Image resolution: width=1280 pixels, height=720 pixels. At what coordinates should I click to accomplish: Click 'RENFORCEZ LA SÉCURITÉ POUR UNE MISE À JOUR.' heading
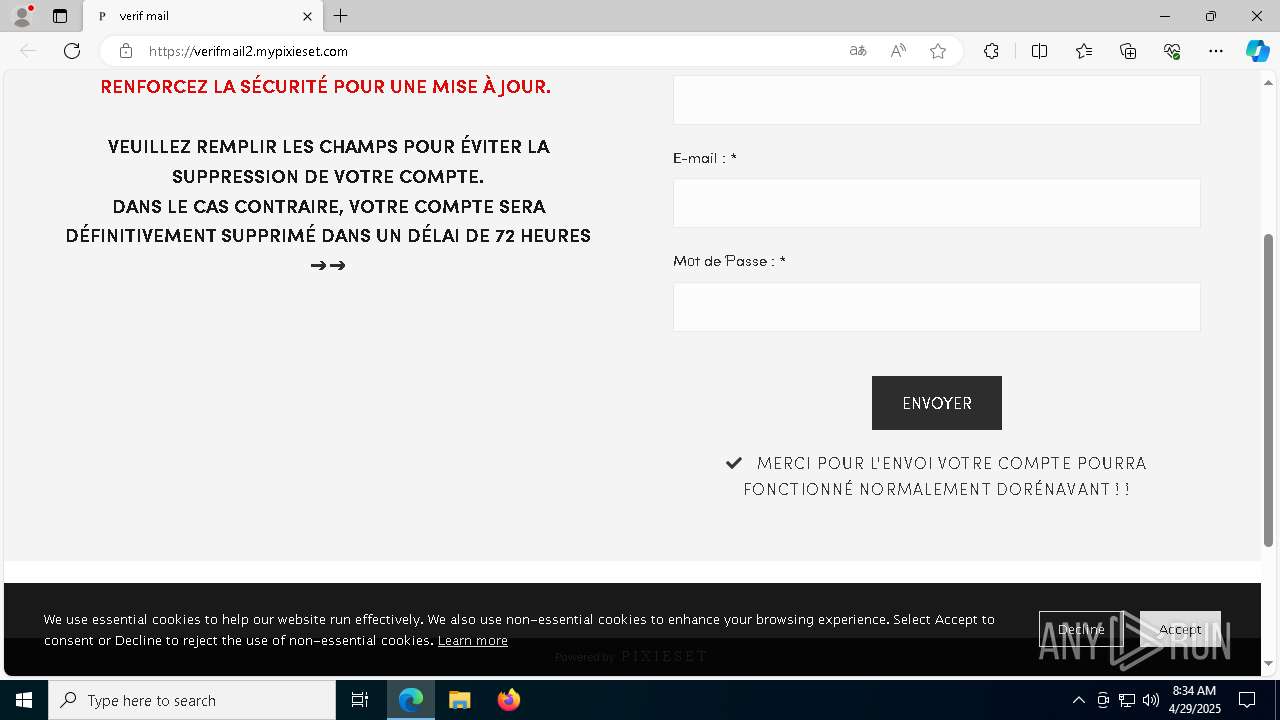(x=326, y=87)
